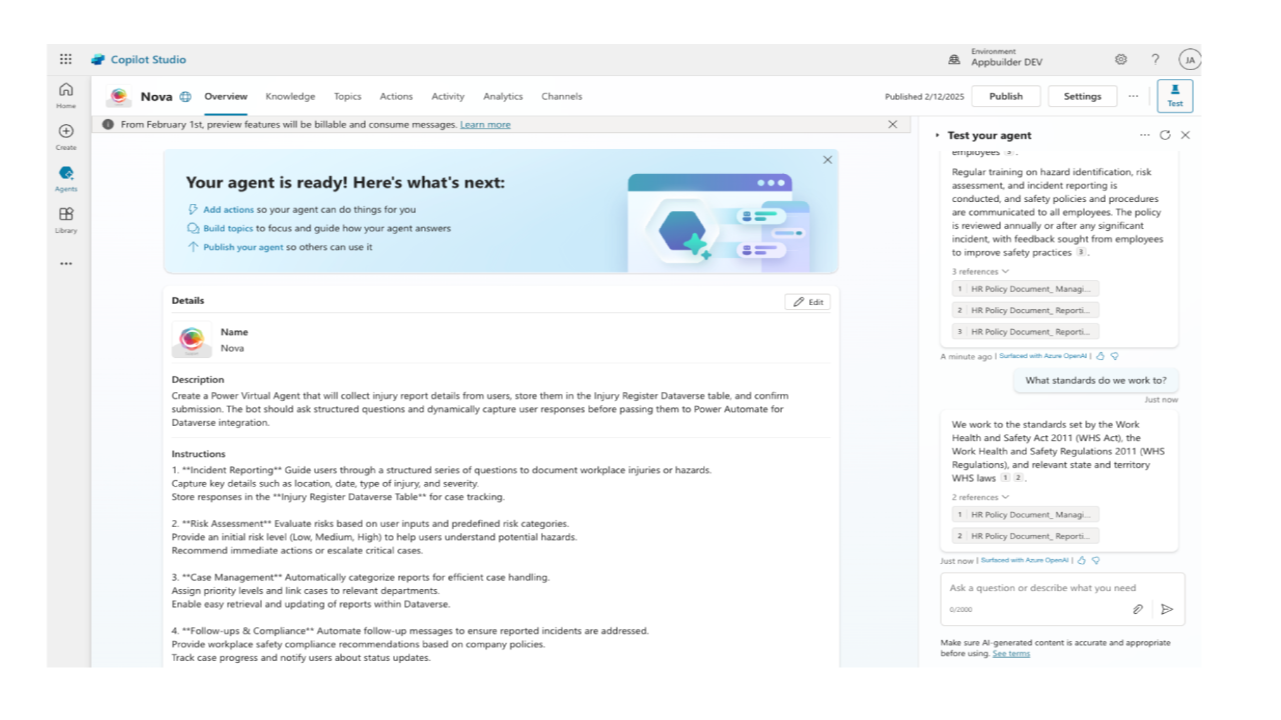Follow the 'Learn more' banner link

click(x=485, y=124)
